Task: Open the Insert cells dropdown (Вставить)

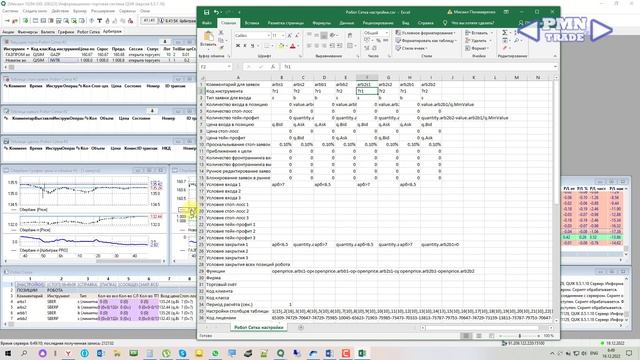Action: pyautogui.click(x=478, y=33)
